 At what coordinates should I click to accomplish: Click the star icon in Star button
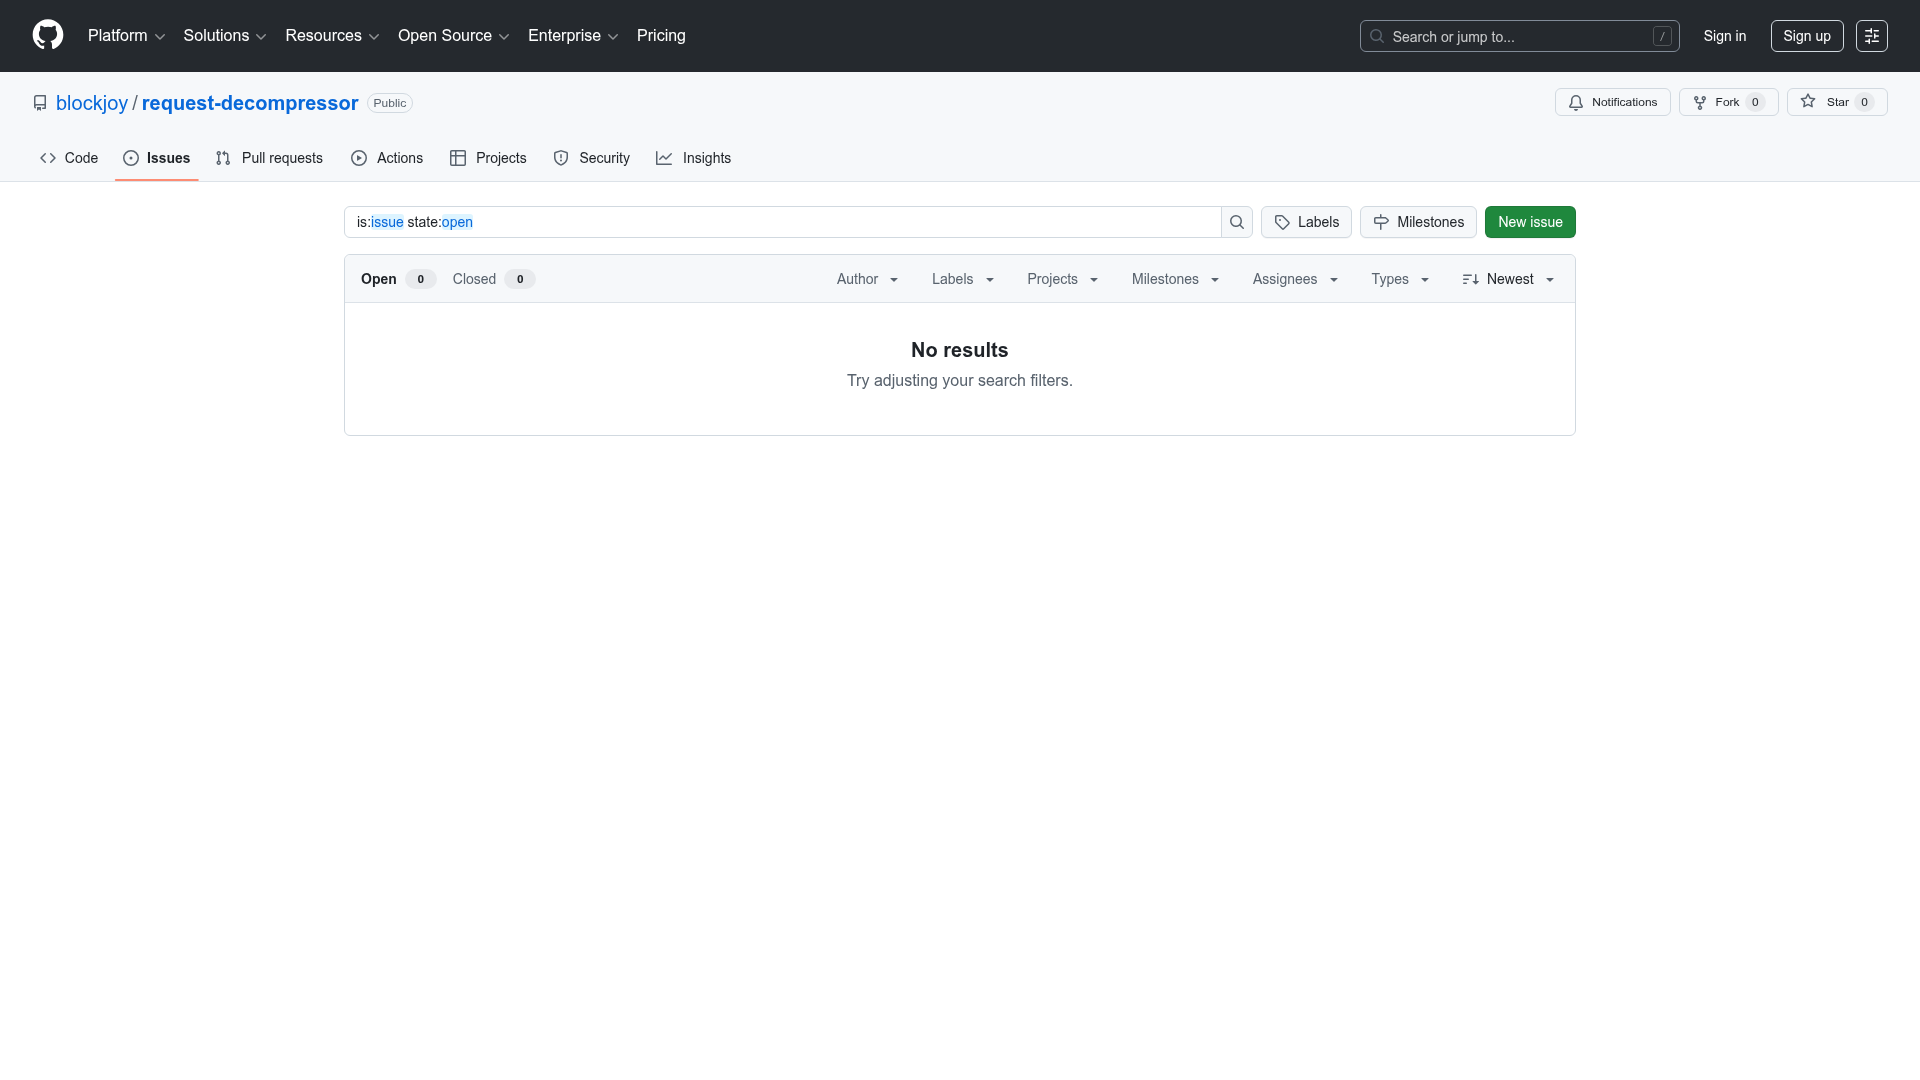pyautogui.click(x=1808, y=101)
